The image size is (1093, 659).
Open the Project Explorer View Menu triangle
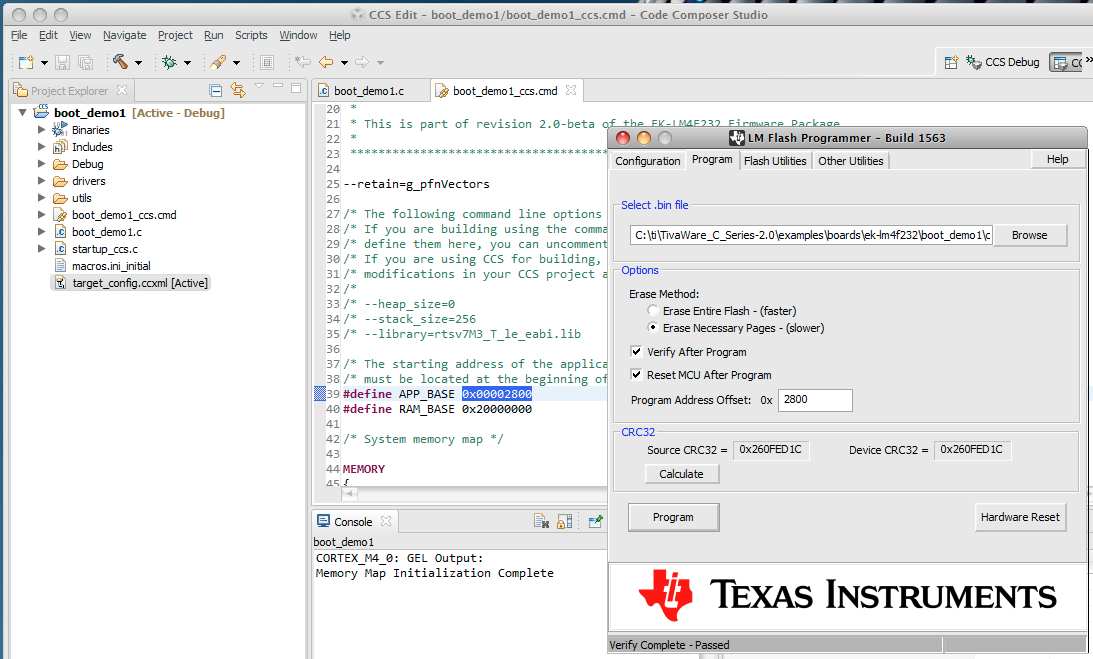(259, 86)
